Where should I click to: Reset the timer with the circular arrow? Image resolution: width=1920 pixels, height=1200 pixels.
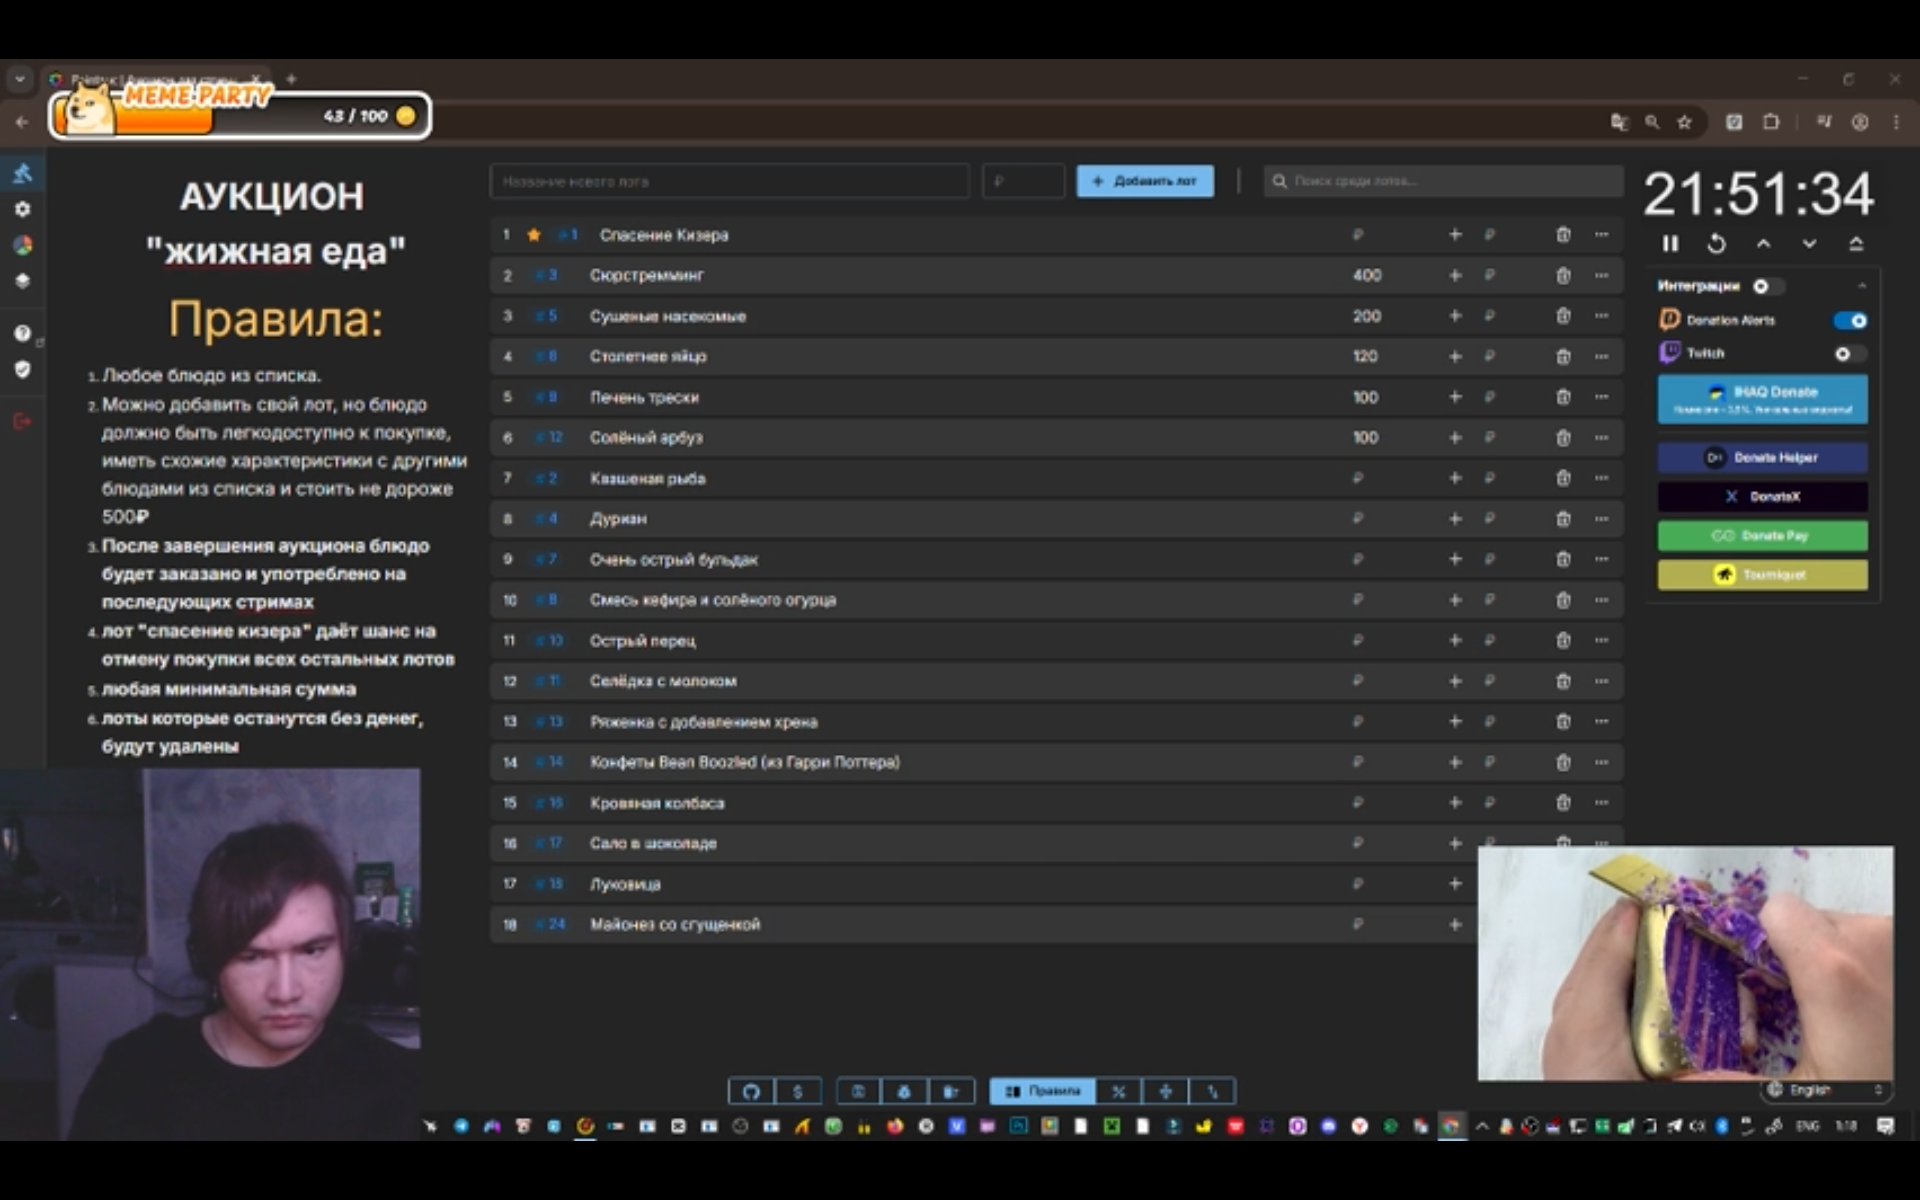click(1716, 244)
